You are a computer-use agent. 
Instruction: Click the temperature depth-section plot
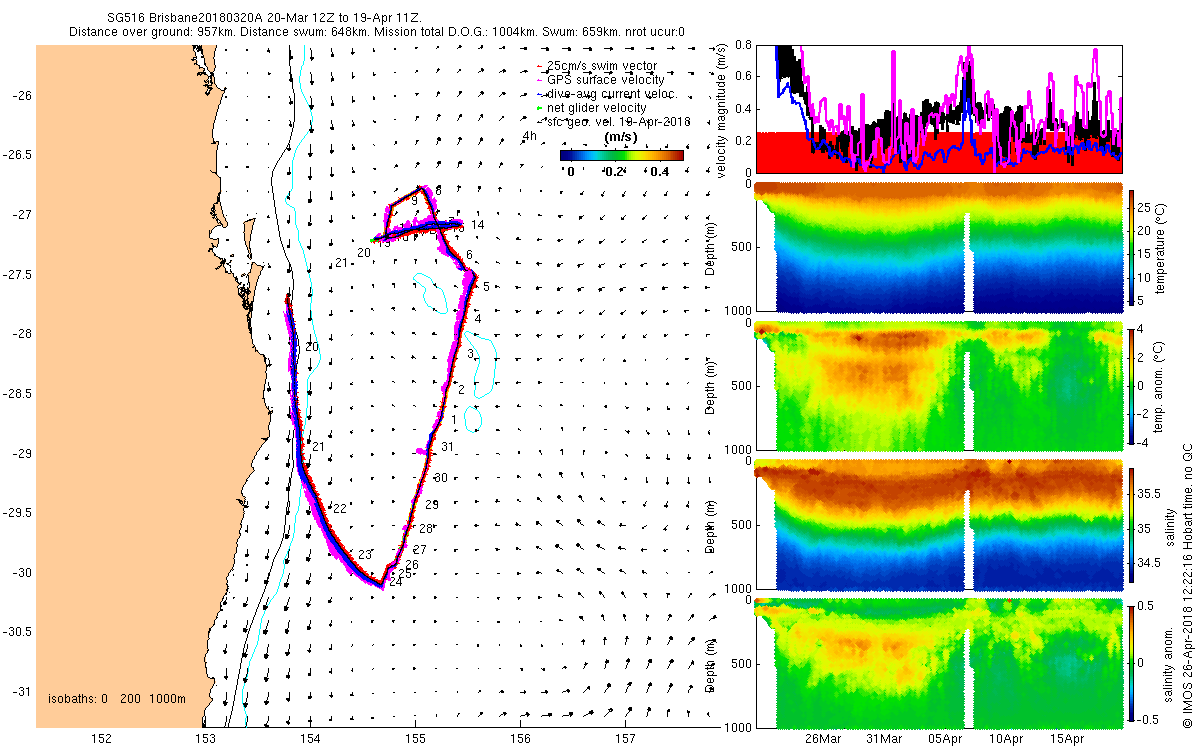(x=939, y=248)
